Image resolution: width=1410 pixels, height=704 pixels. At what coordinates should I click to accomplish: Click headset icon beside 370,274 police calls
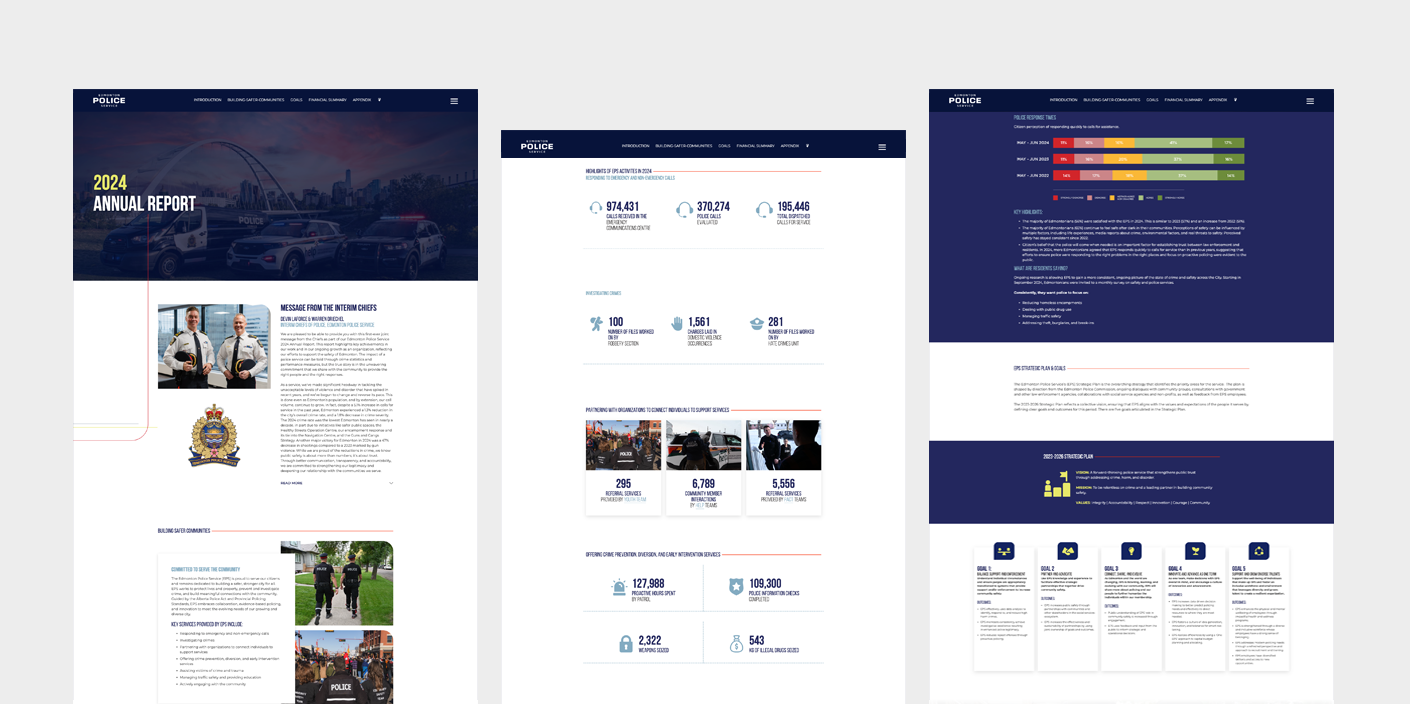(684, 210)
